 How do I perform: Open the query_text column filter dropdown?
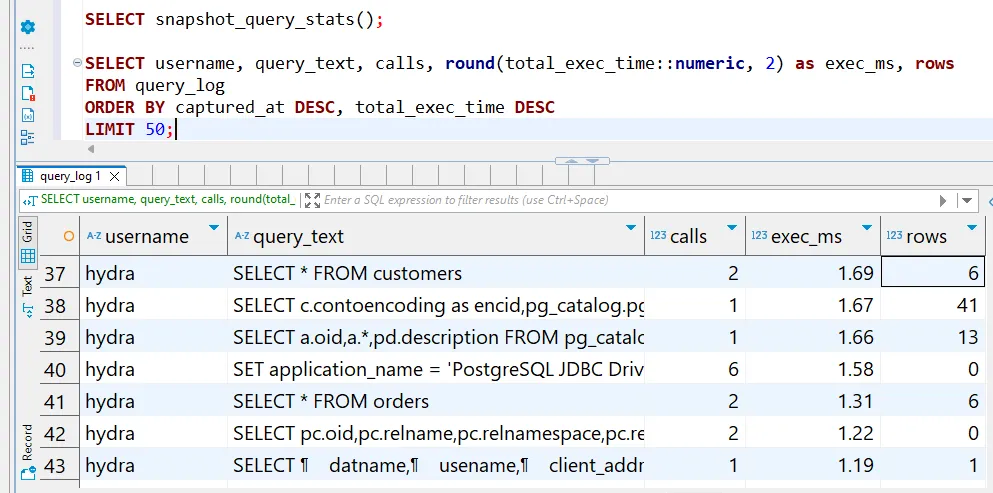[x=630, y=227]
